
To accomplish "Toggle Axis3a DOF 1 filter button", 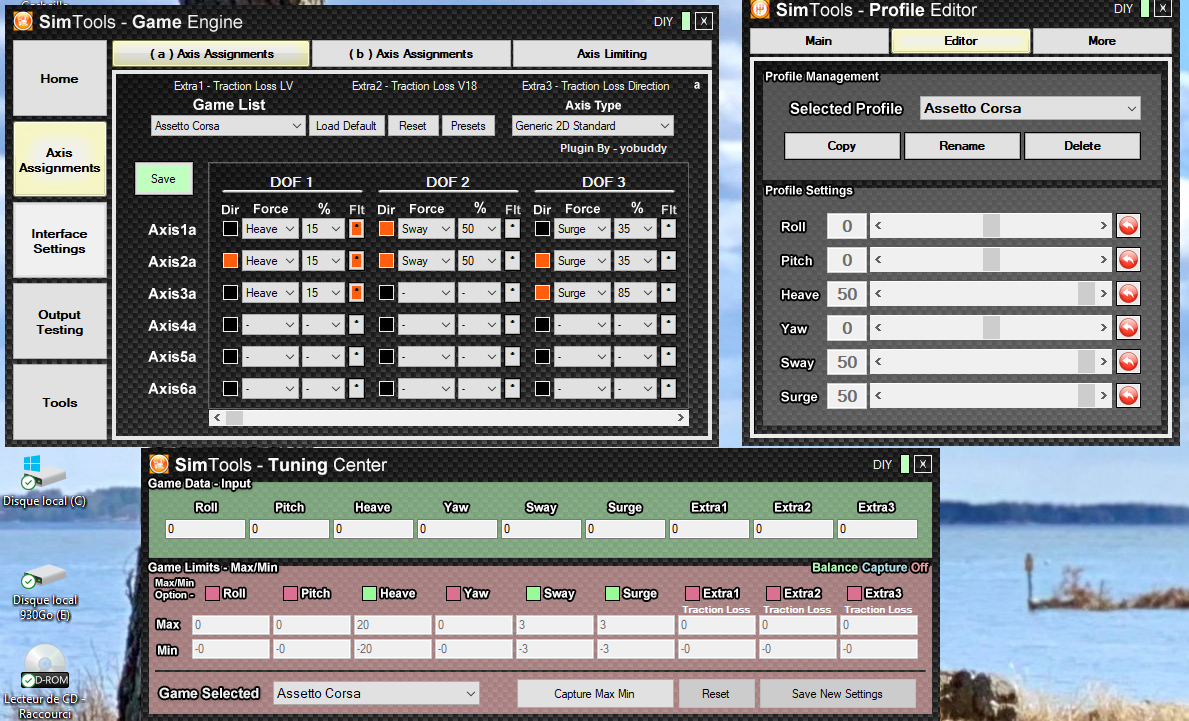I will [x=356, y=293].
